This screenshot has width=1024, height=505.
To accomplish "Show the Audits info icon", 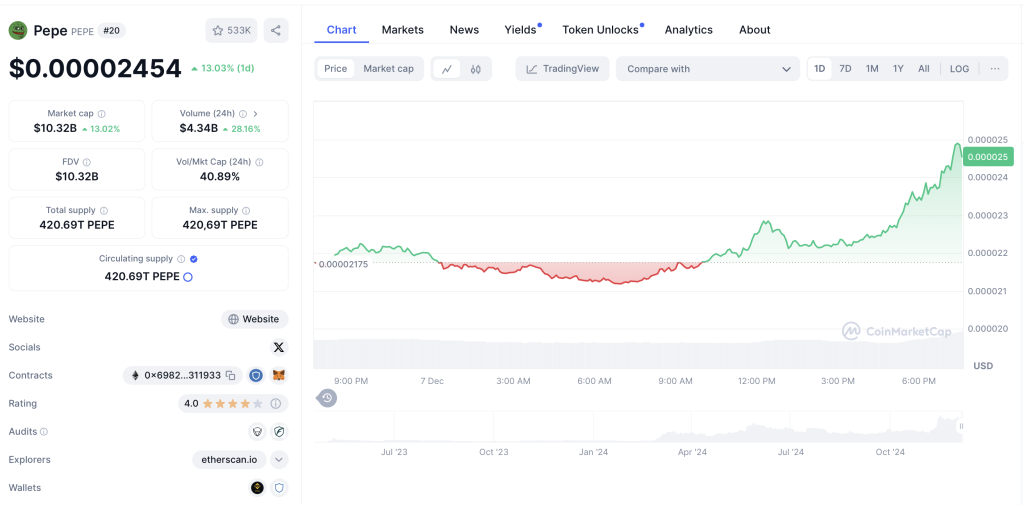I will (x=44, y=432).
